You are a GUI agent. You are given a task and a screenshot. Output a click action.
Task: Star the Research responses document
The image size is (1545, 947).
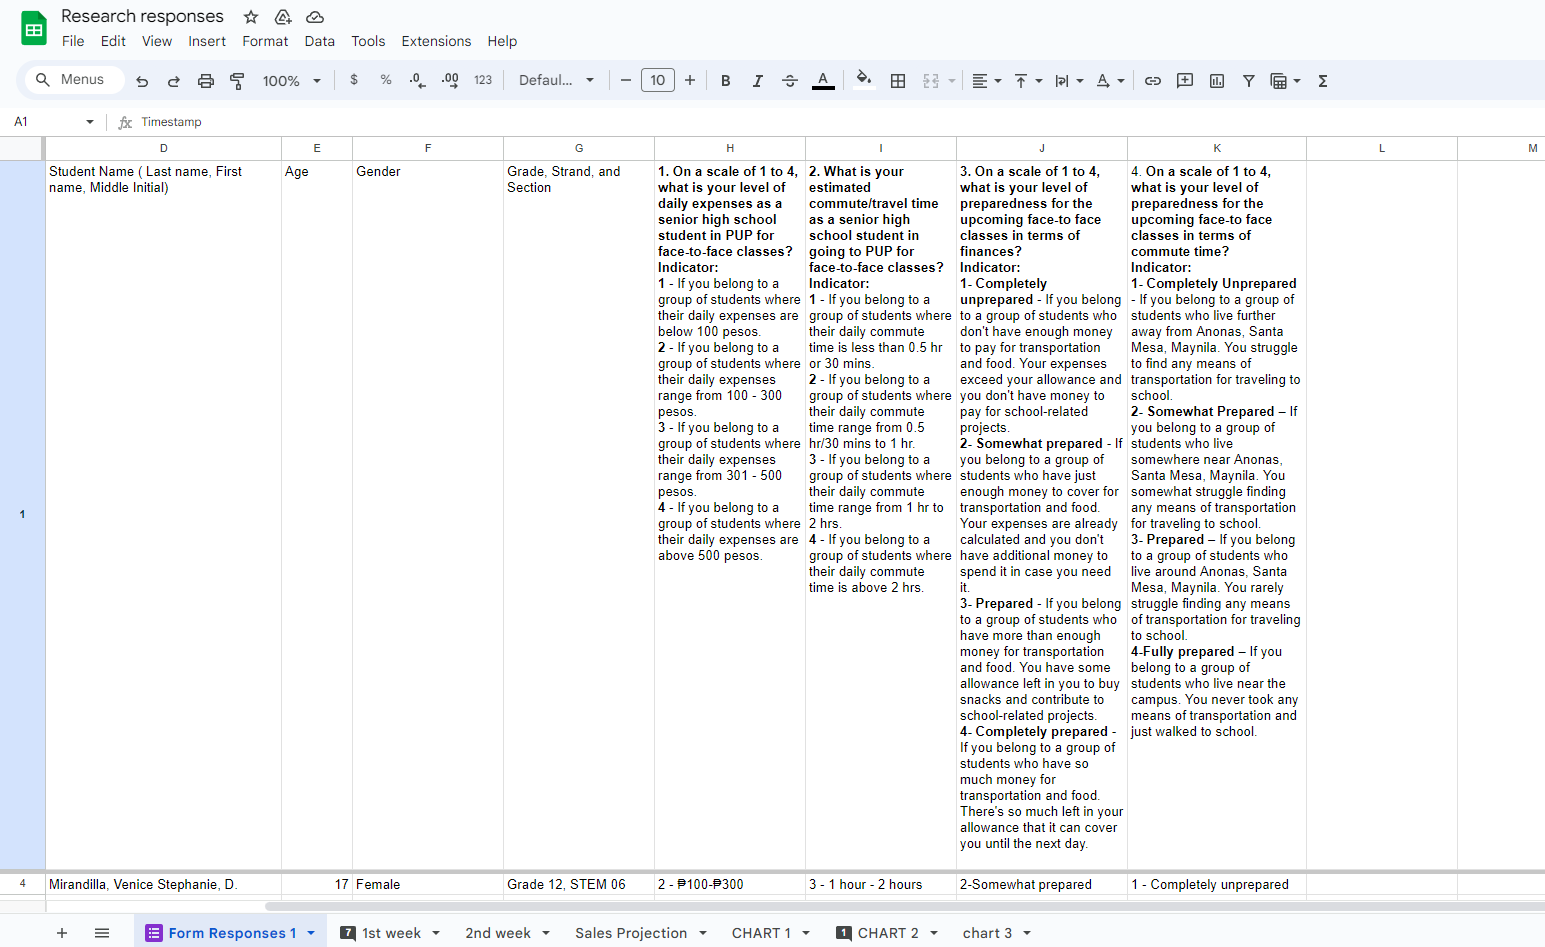tap(251, 17)
